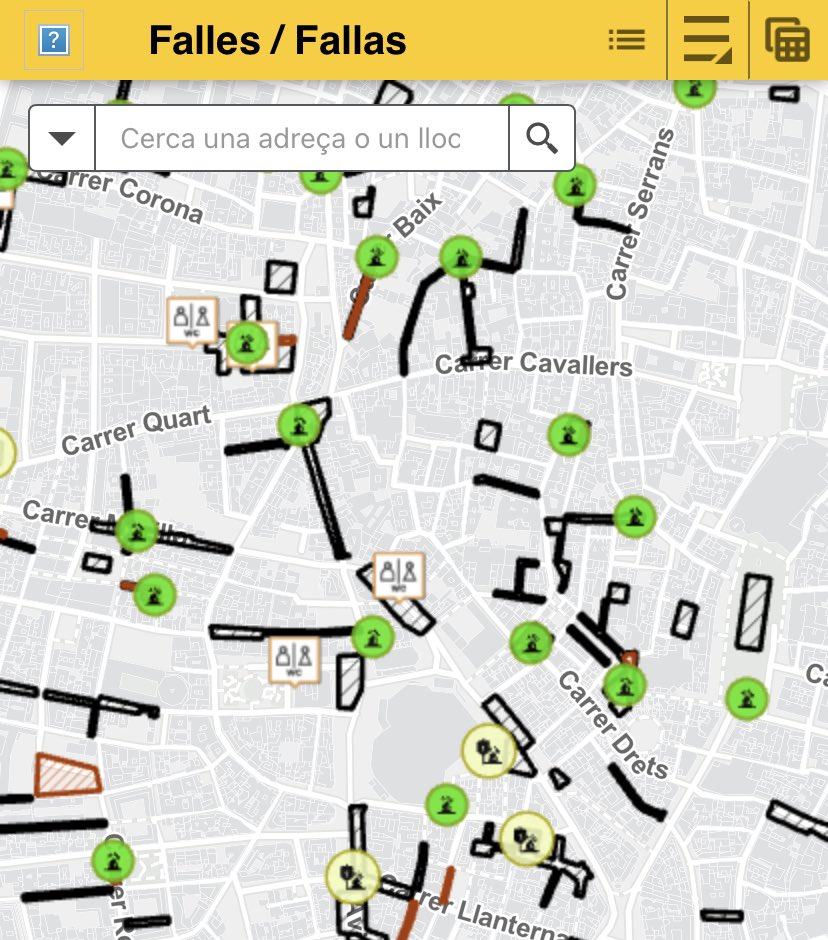Click the address search input field

[302, 138]
